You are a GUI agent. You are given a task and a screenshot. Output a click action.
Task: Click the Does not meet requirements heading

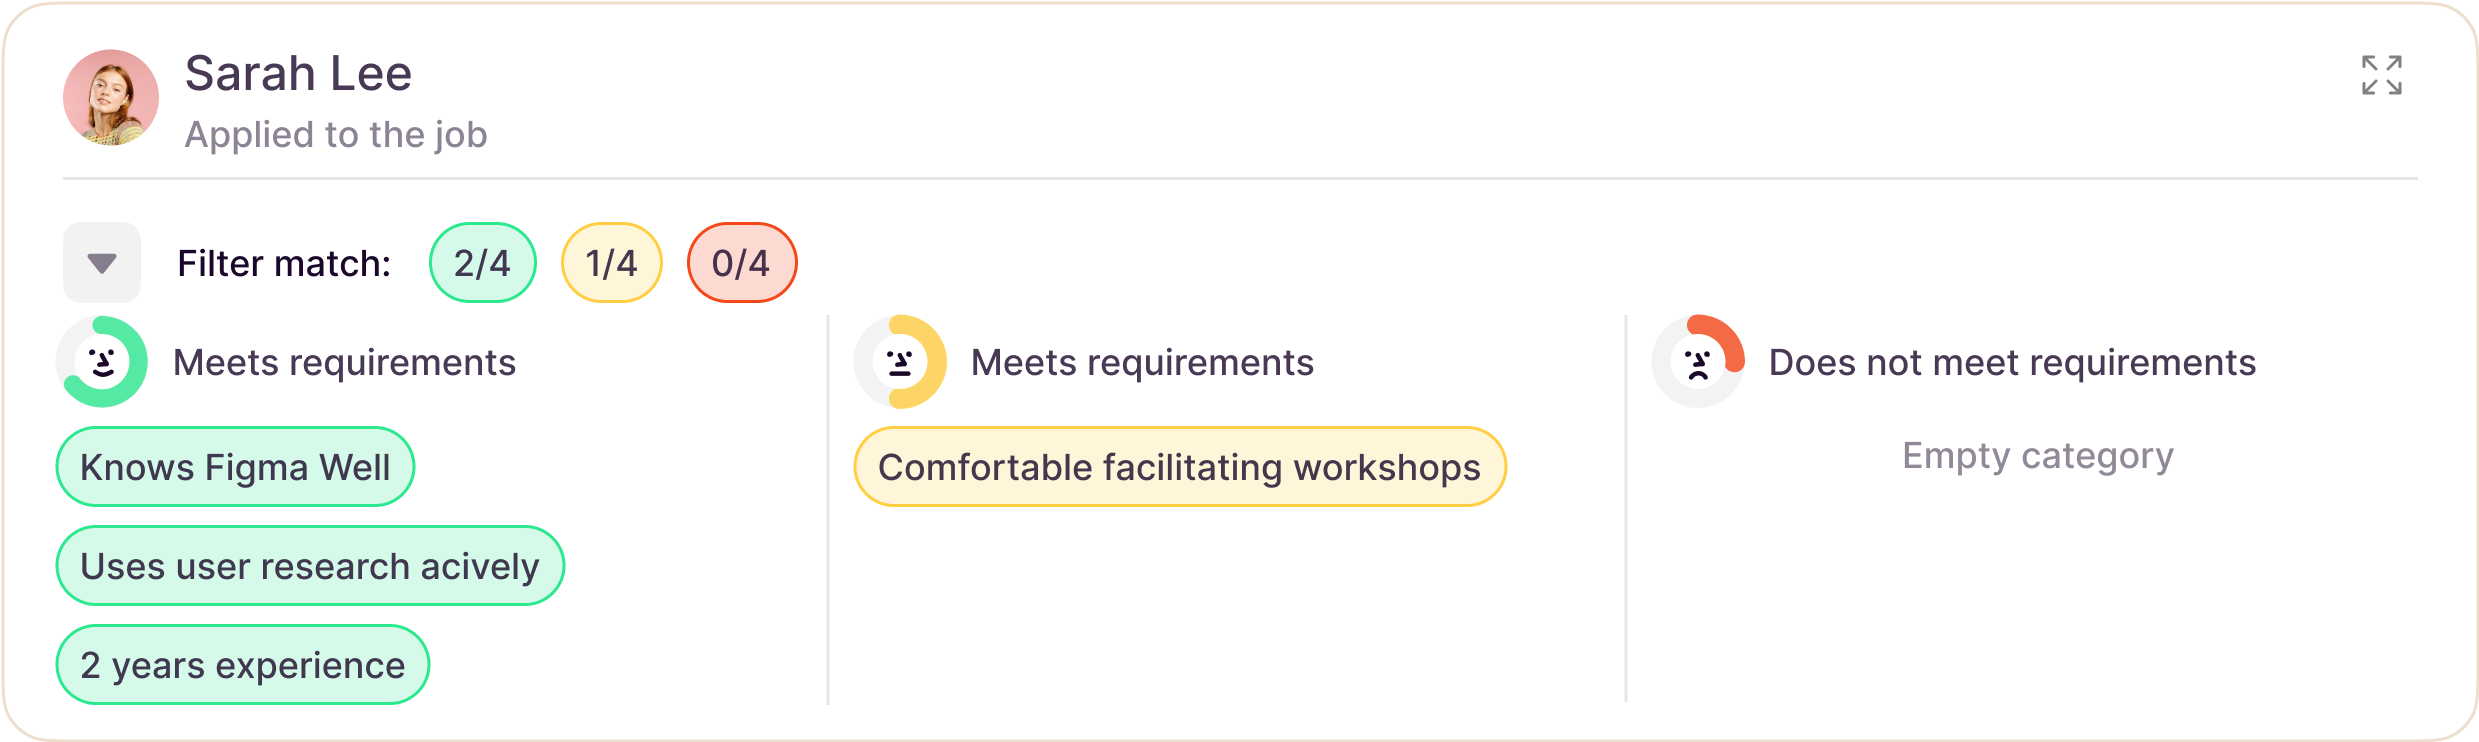click(2012, 362)
